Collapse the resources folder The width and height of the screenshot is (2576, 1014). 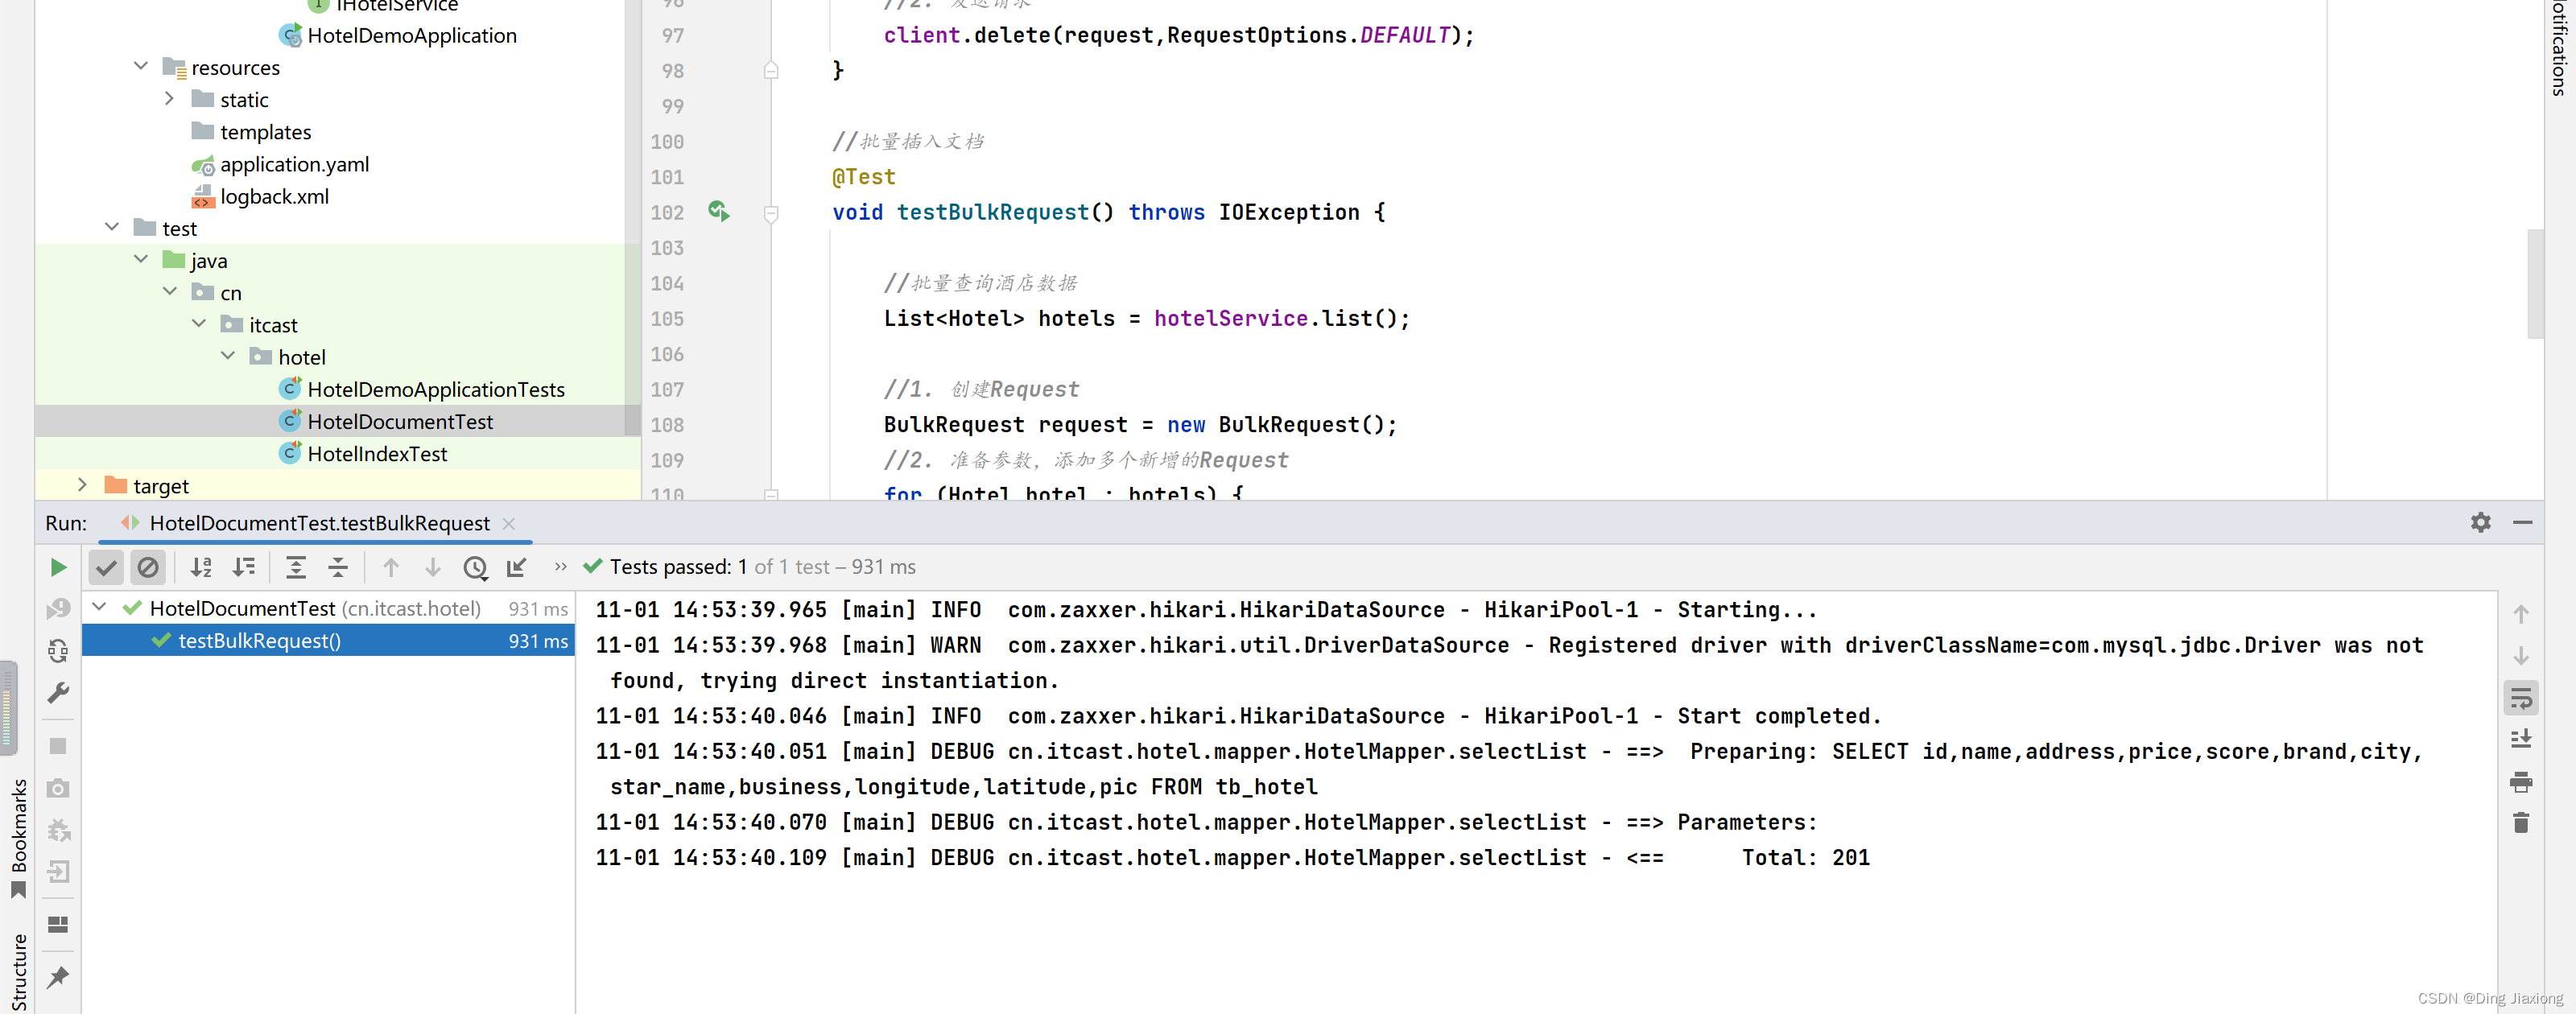(x=140, y=66)
